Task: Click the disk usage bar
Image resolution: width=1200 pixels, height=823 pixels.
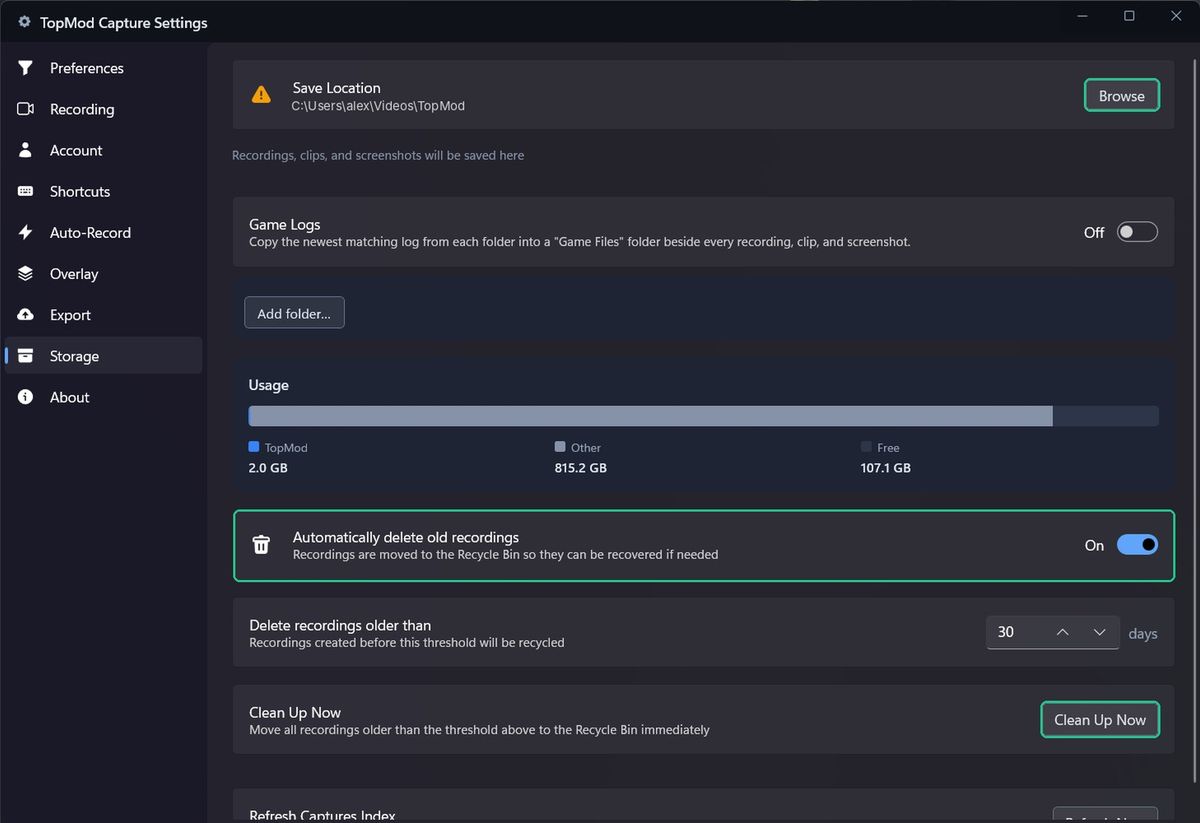Action: tap(703, 416)
